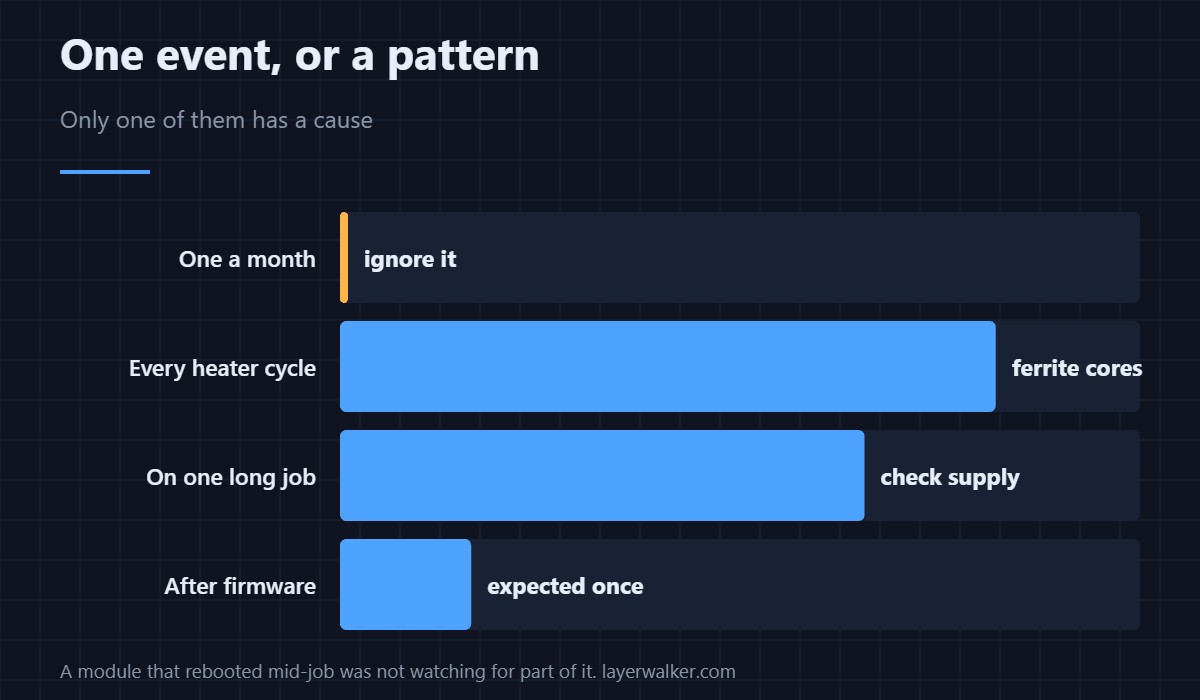The width and height of the screenshot is (1200, 700).
Task: Click the 'check supply' annotation
Action: 950,477
